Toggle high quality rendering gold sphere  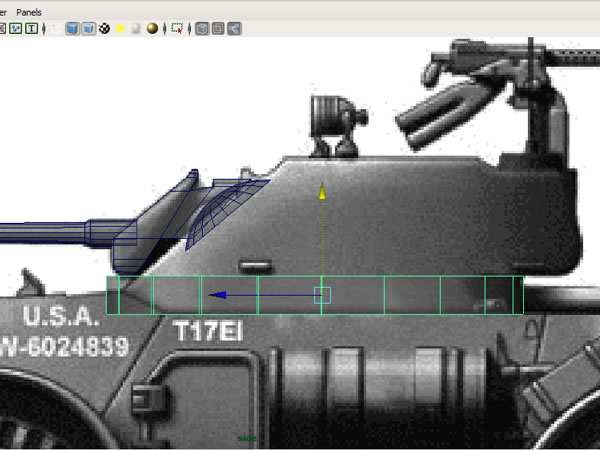tap(152, 28)
